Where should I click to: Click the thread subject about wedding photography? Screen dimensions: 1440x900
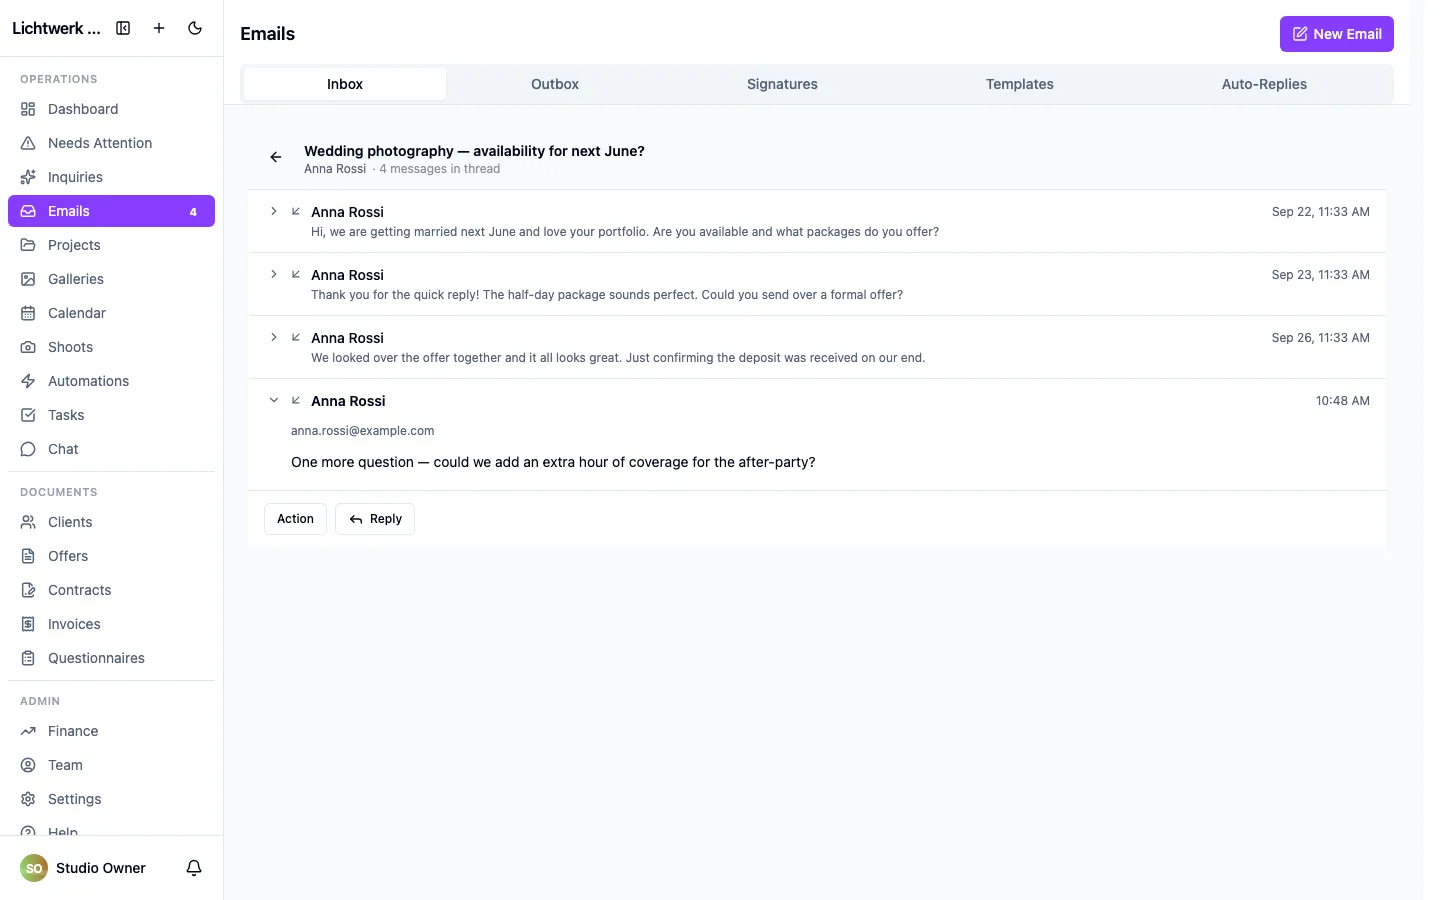(474, 151)
